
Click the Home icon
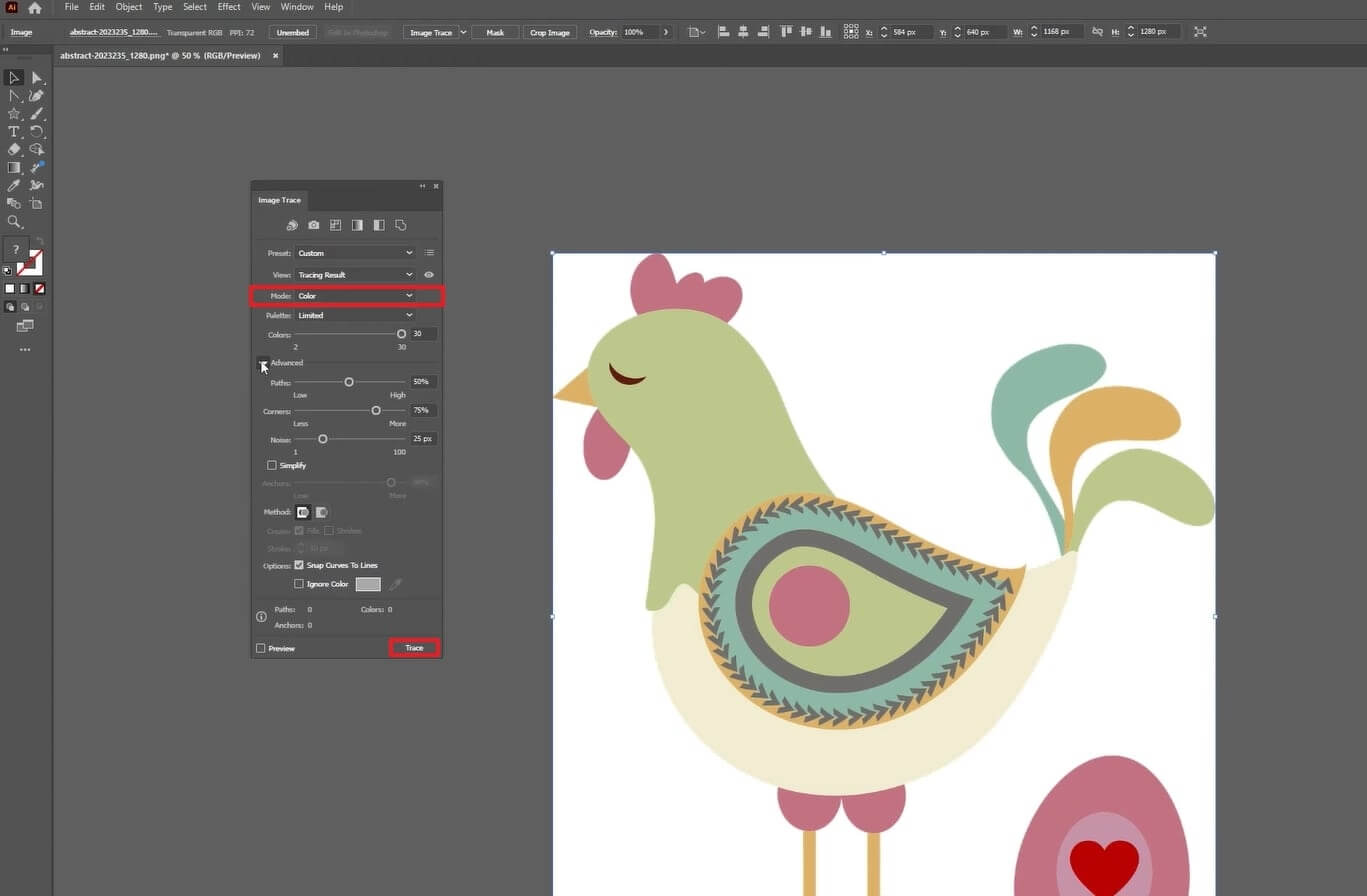coord(35,7)
